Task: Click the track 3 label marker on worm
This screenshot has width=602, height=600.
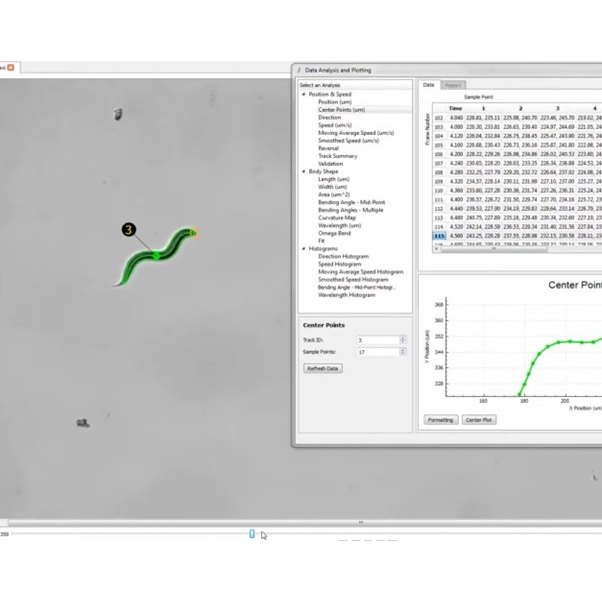Action: click(x=129, y=230)
